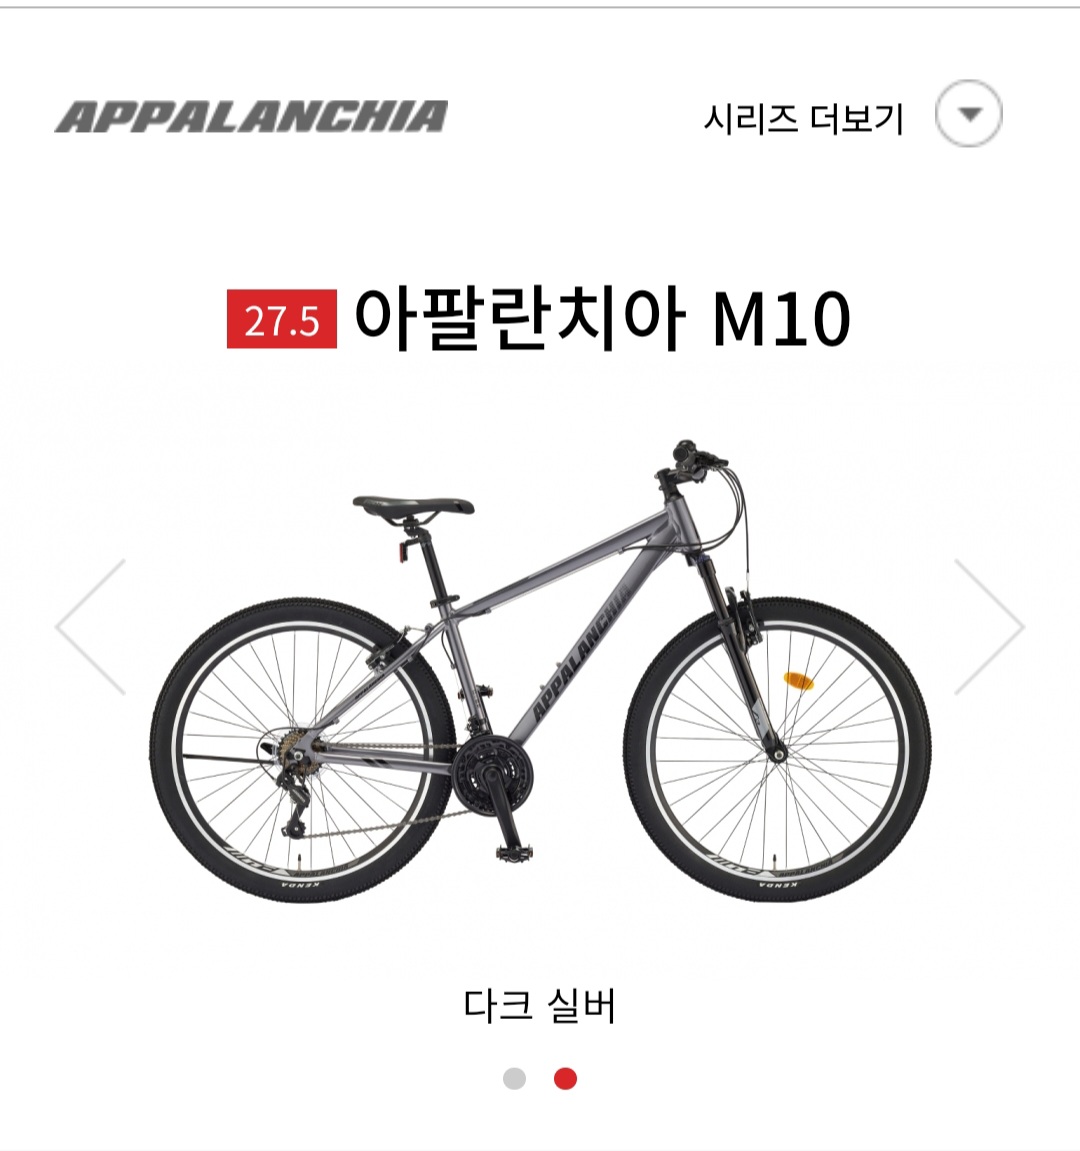Go to the previous bike image with left chevron
Image resolution: width=1080 pixels, height=1151 pixels.
click(x=91, y=626)
